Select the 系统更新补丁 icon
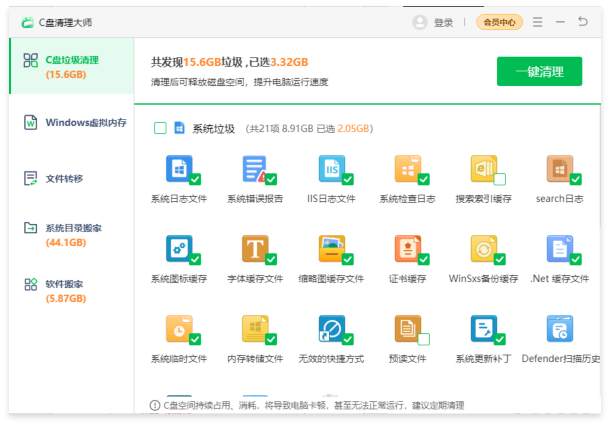The image size is (610, 426). tap(483, 328)
